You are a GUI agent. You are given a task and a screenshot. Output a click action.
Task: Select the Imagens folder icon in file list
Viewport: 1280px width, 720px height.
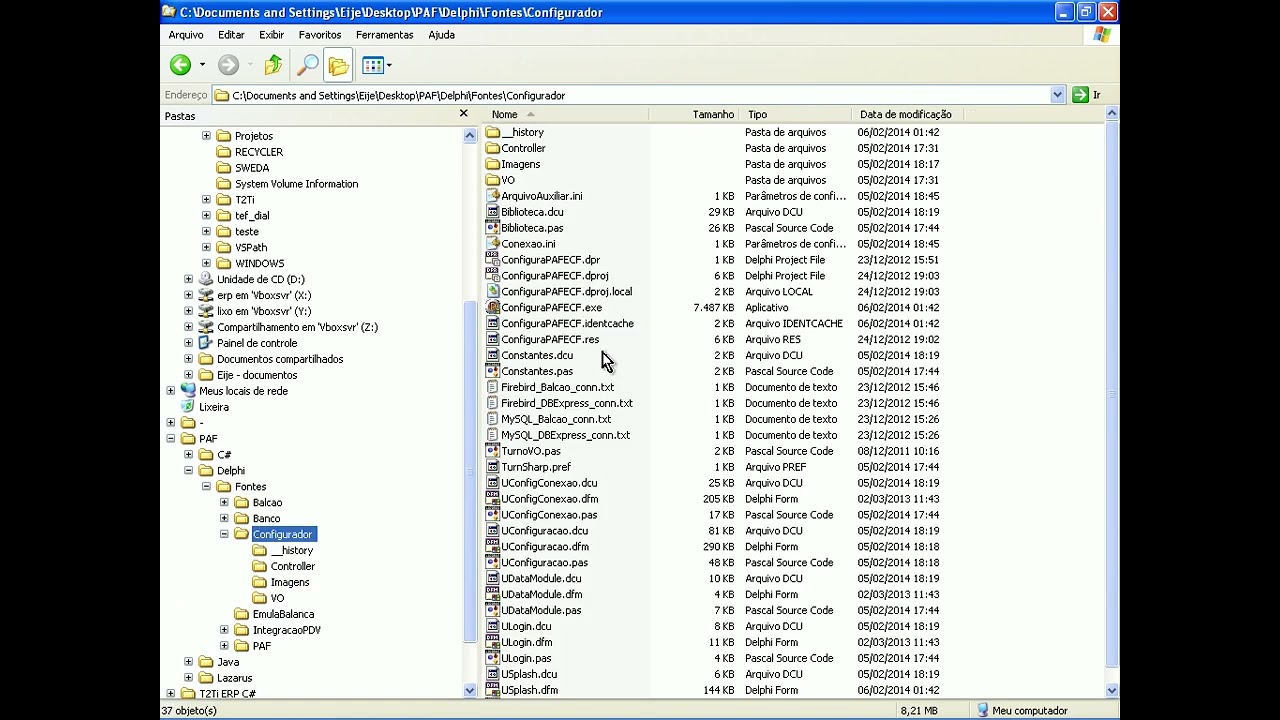click(x=492, y=164)
